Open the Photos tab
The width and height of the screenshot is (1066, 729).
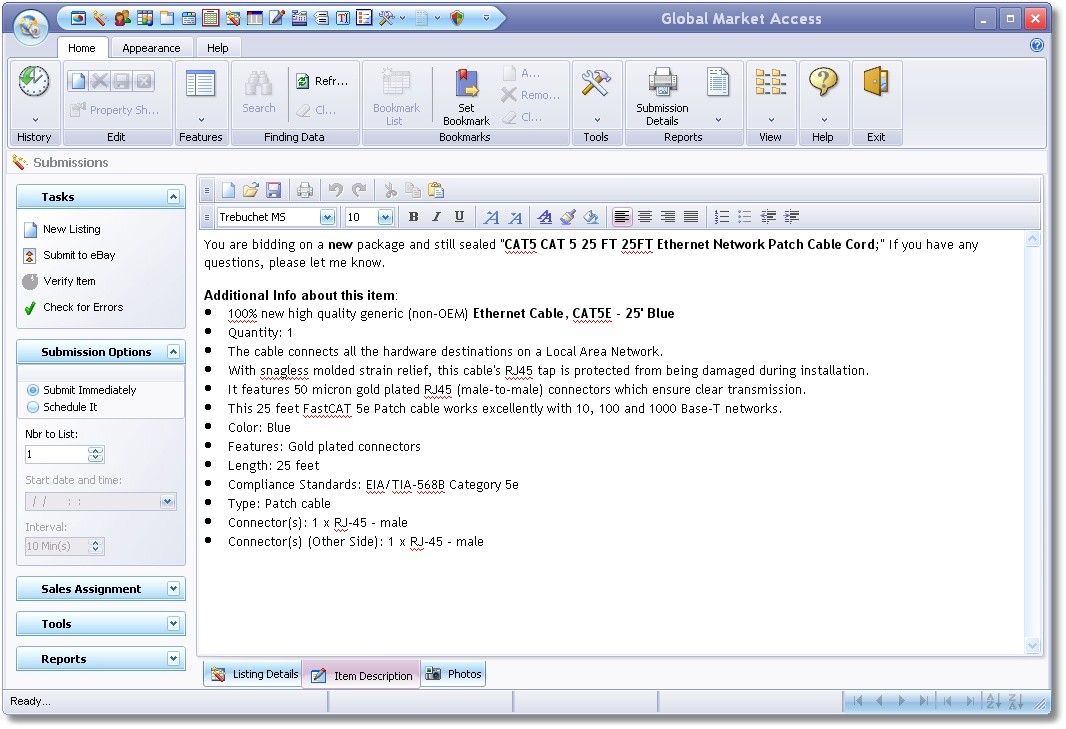[x=454, y=674]
